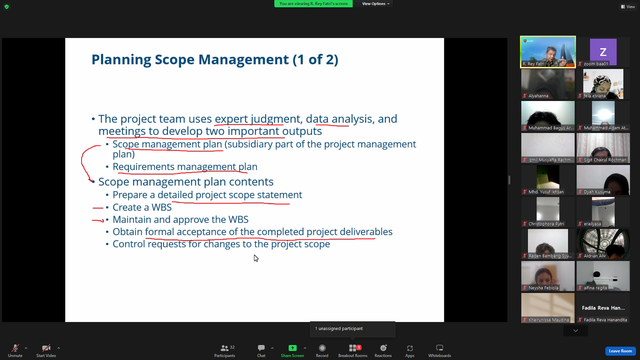
Task: Select Sigit Chairul Rochman's video tile
Action: tap(603, 148)
